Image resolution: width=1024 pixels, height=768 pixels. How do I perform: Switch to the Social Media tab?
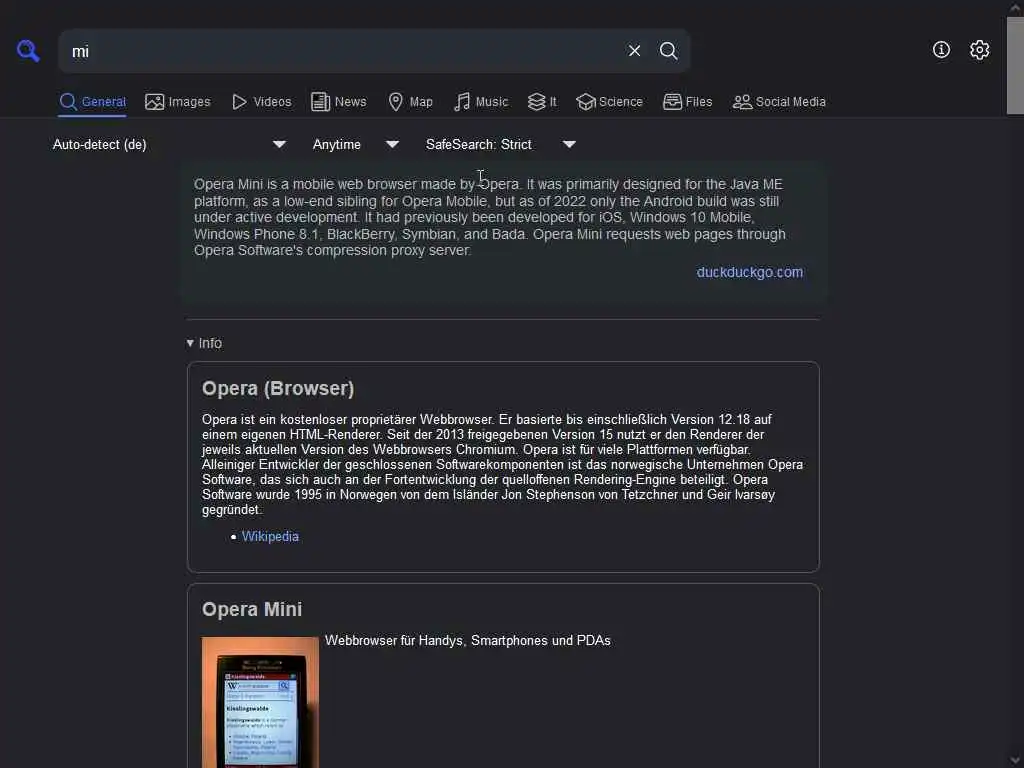(779, 102)
